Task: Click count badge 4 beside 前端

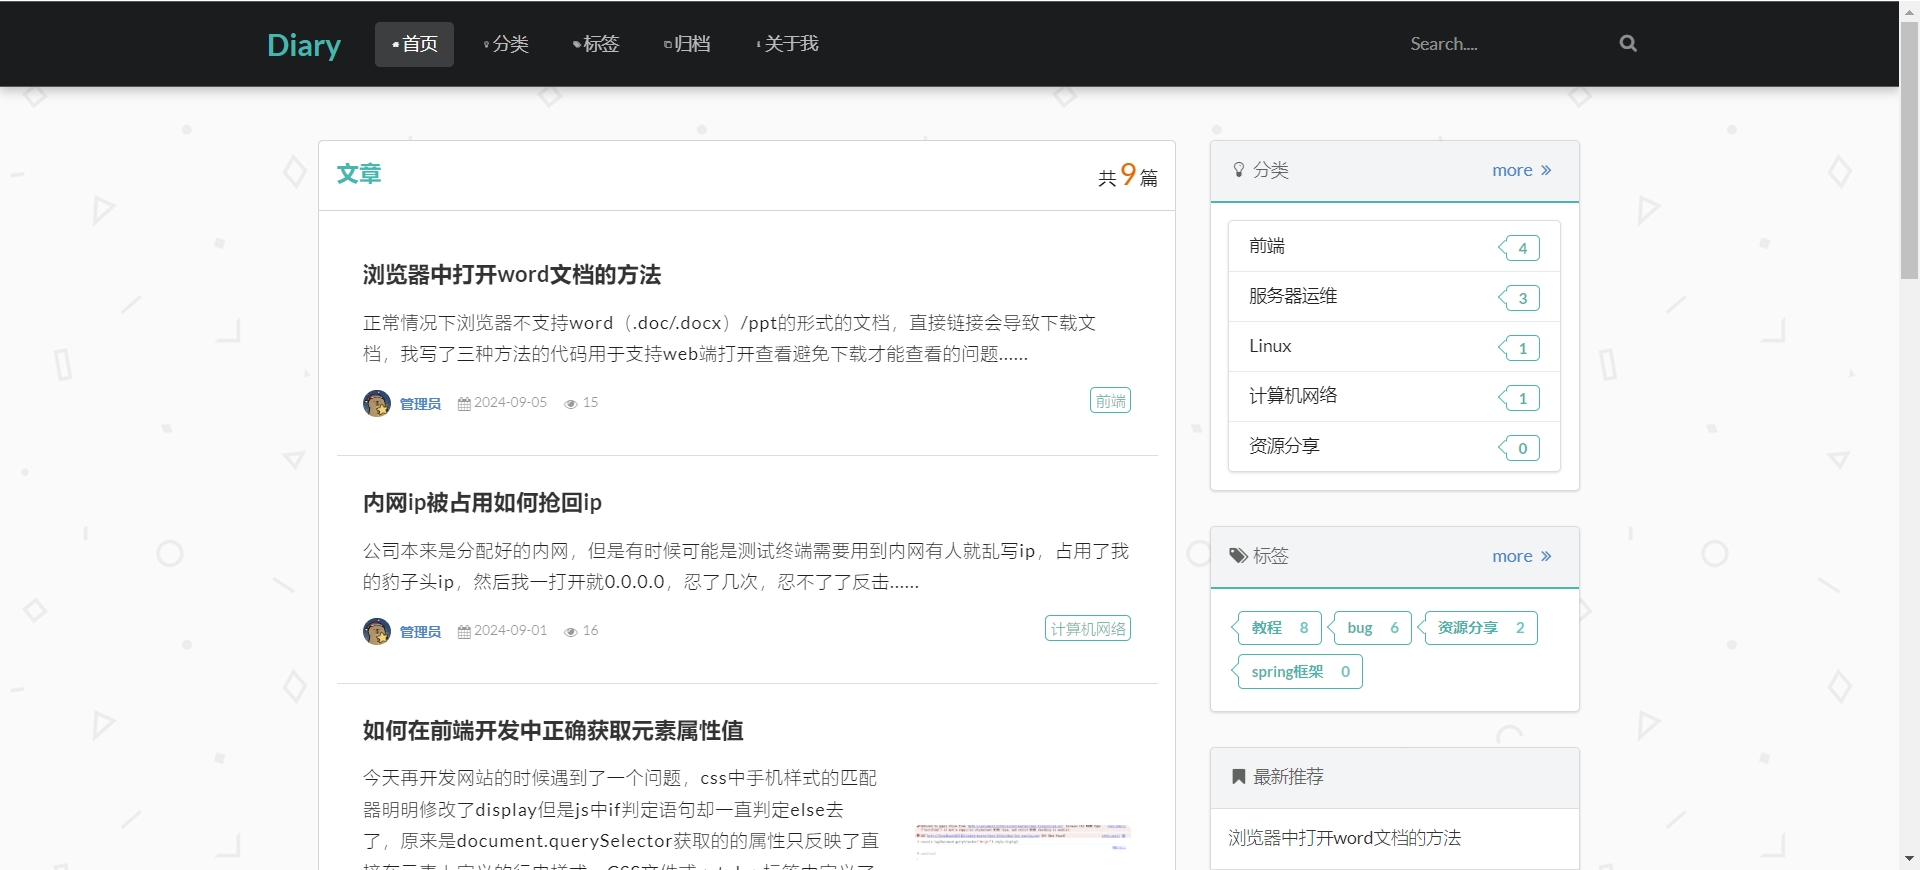Action: point(1520,248)
